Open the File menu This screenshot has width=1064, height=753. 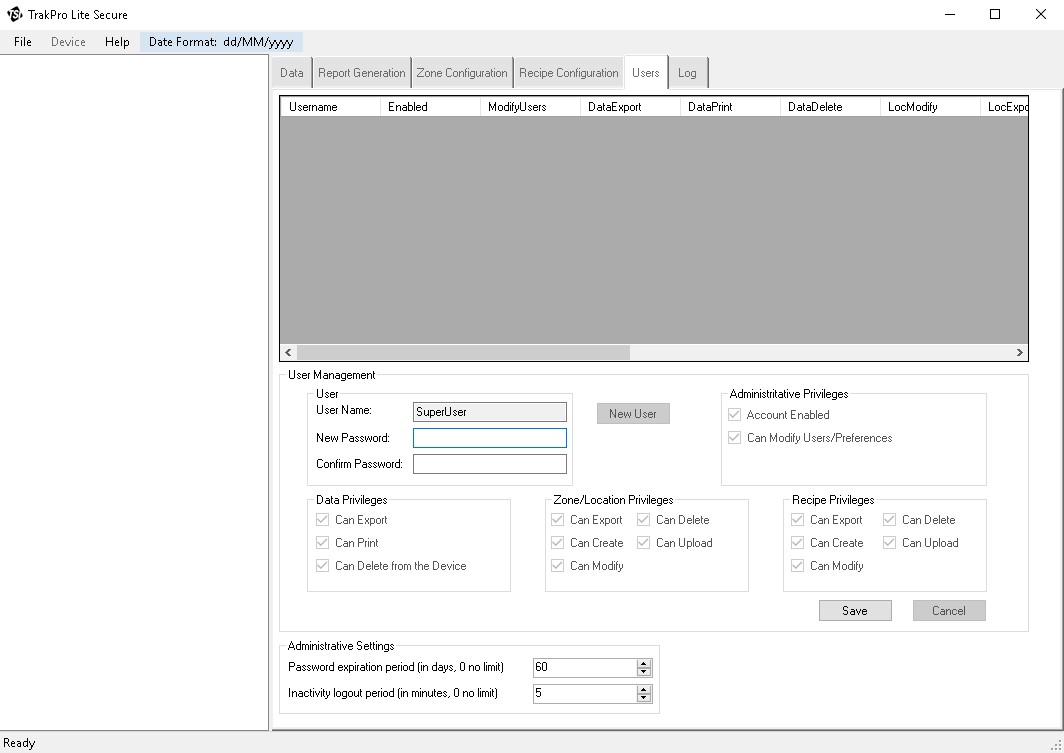pyautogui.click(x=22, y=42)
